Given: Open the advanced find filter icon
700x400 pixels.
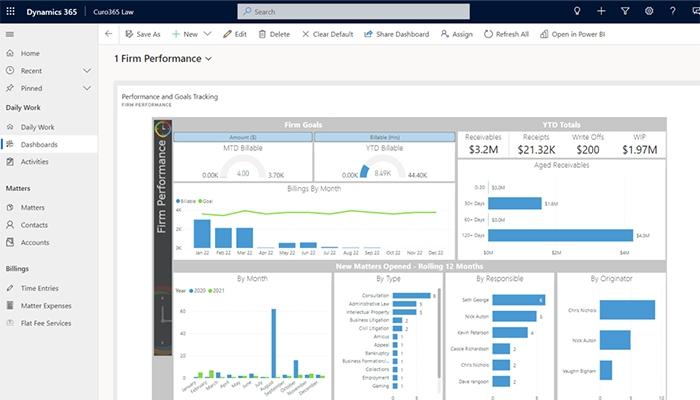Looking at the screenshot, I should point(625,11).
